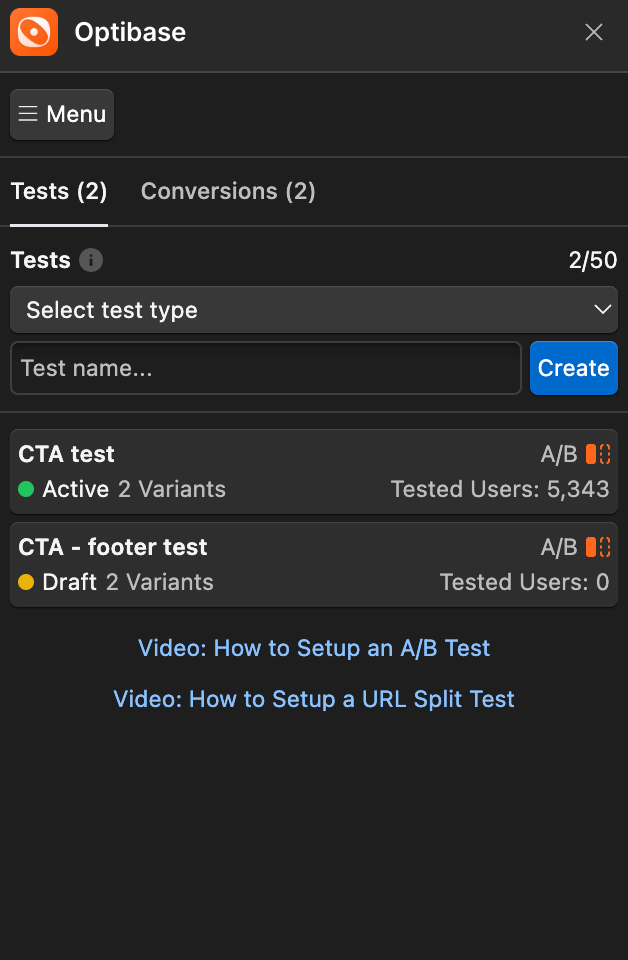The width and height of the screenshot is (628, 960).
Task: Open video link for A/B Test setup
Action: 314,648
